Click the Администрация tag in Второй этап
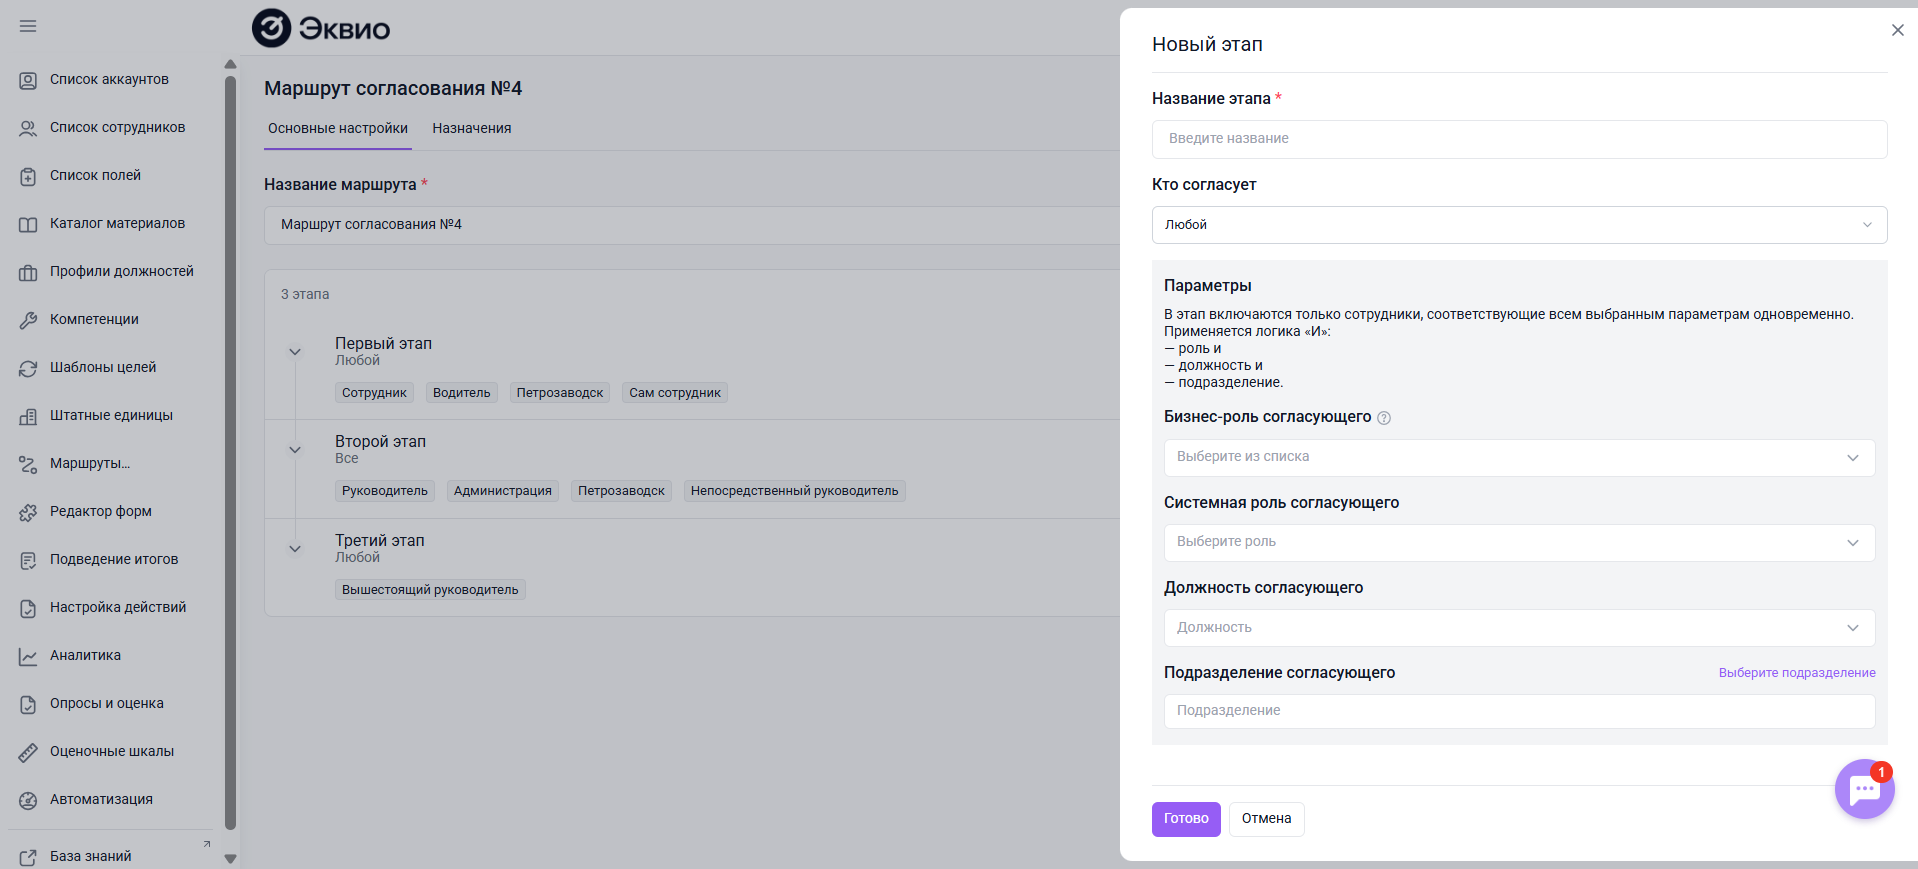 [x=503, y=491]
